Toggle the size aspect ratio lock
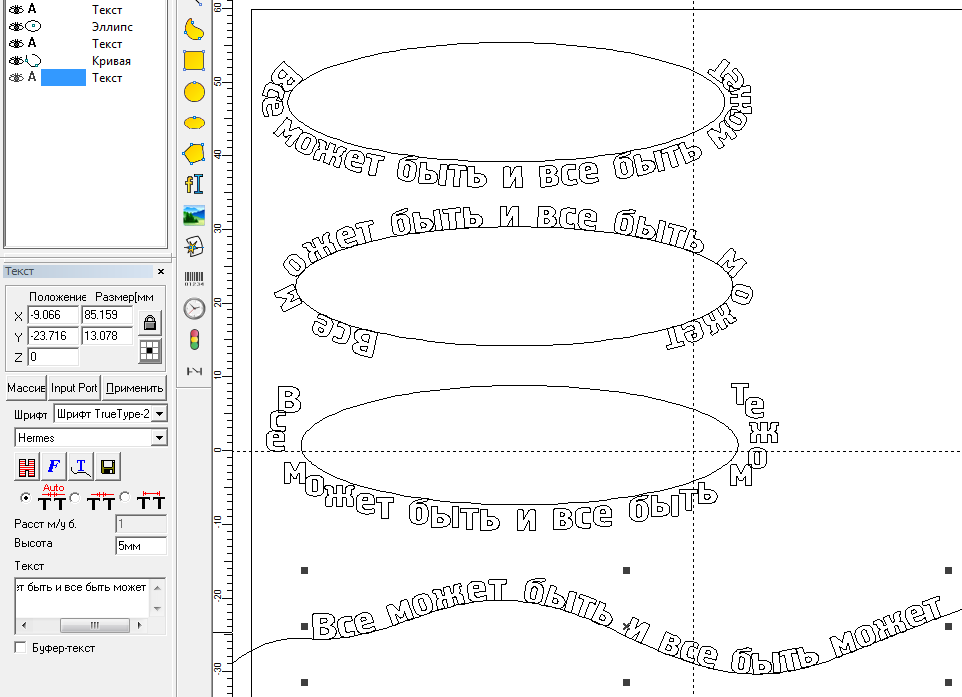 click(x=149, y=323)
